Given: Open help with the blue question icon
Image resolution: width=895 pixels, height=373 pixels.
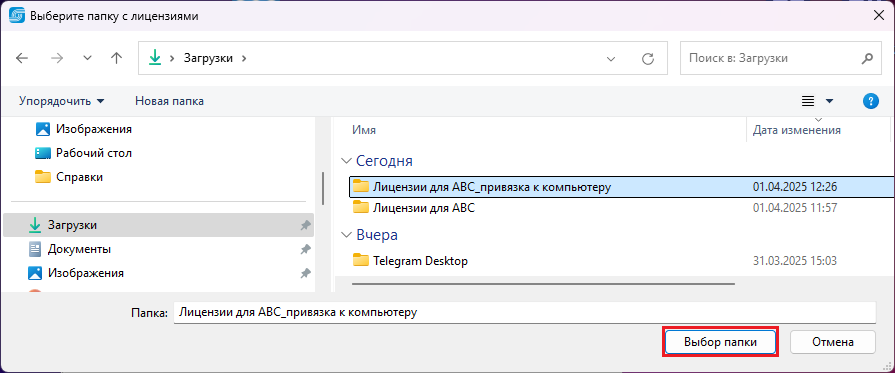Looking at the screenshot, I should (x=870, y=101).
